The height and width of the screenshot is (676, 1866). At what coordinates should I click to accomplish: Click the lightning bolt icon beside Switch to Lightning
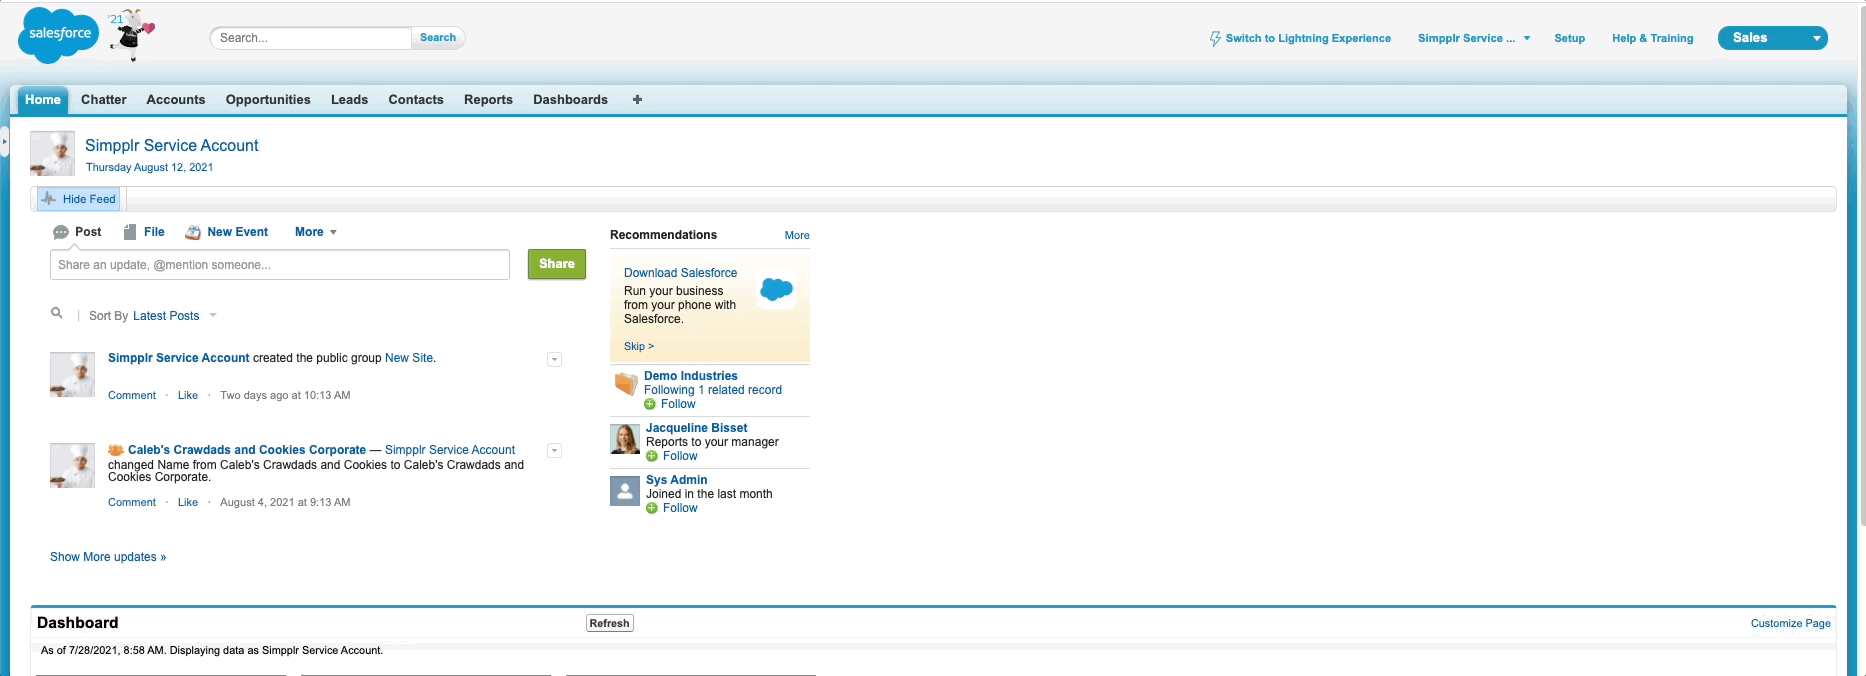pyautogui.click(x=1215, y=39)
